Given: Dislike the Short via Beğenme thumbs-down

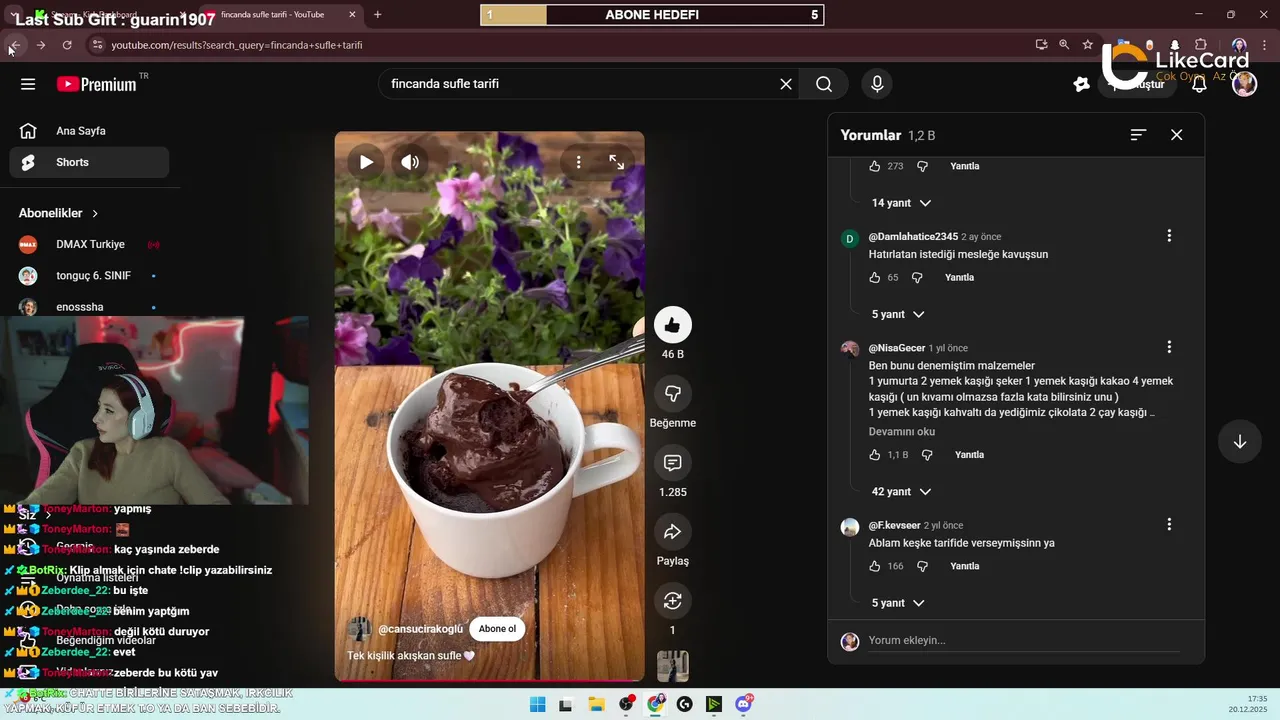Looking at the screenshot, I should click(673, 394).
